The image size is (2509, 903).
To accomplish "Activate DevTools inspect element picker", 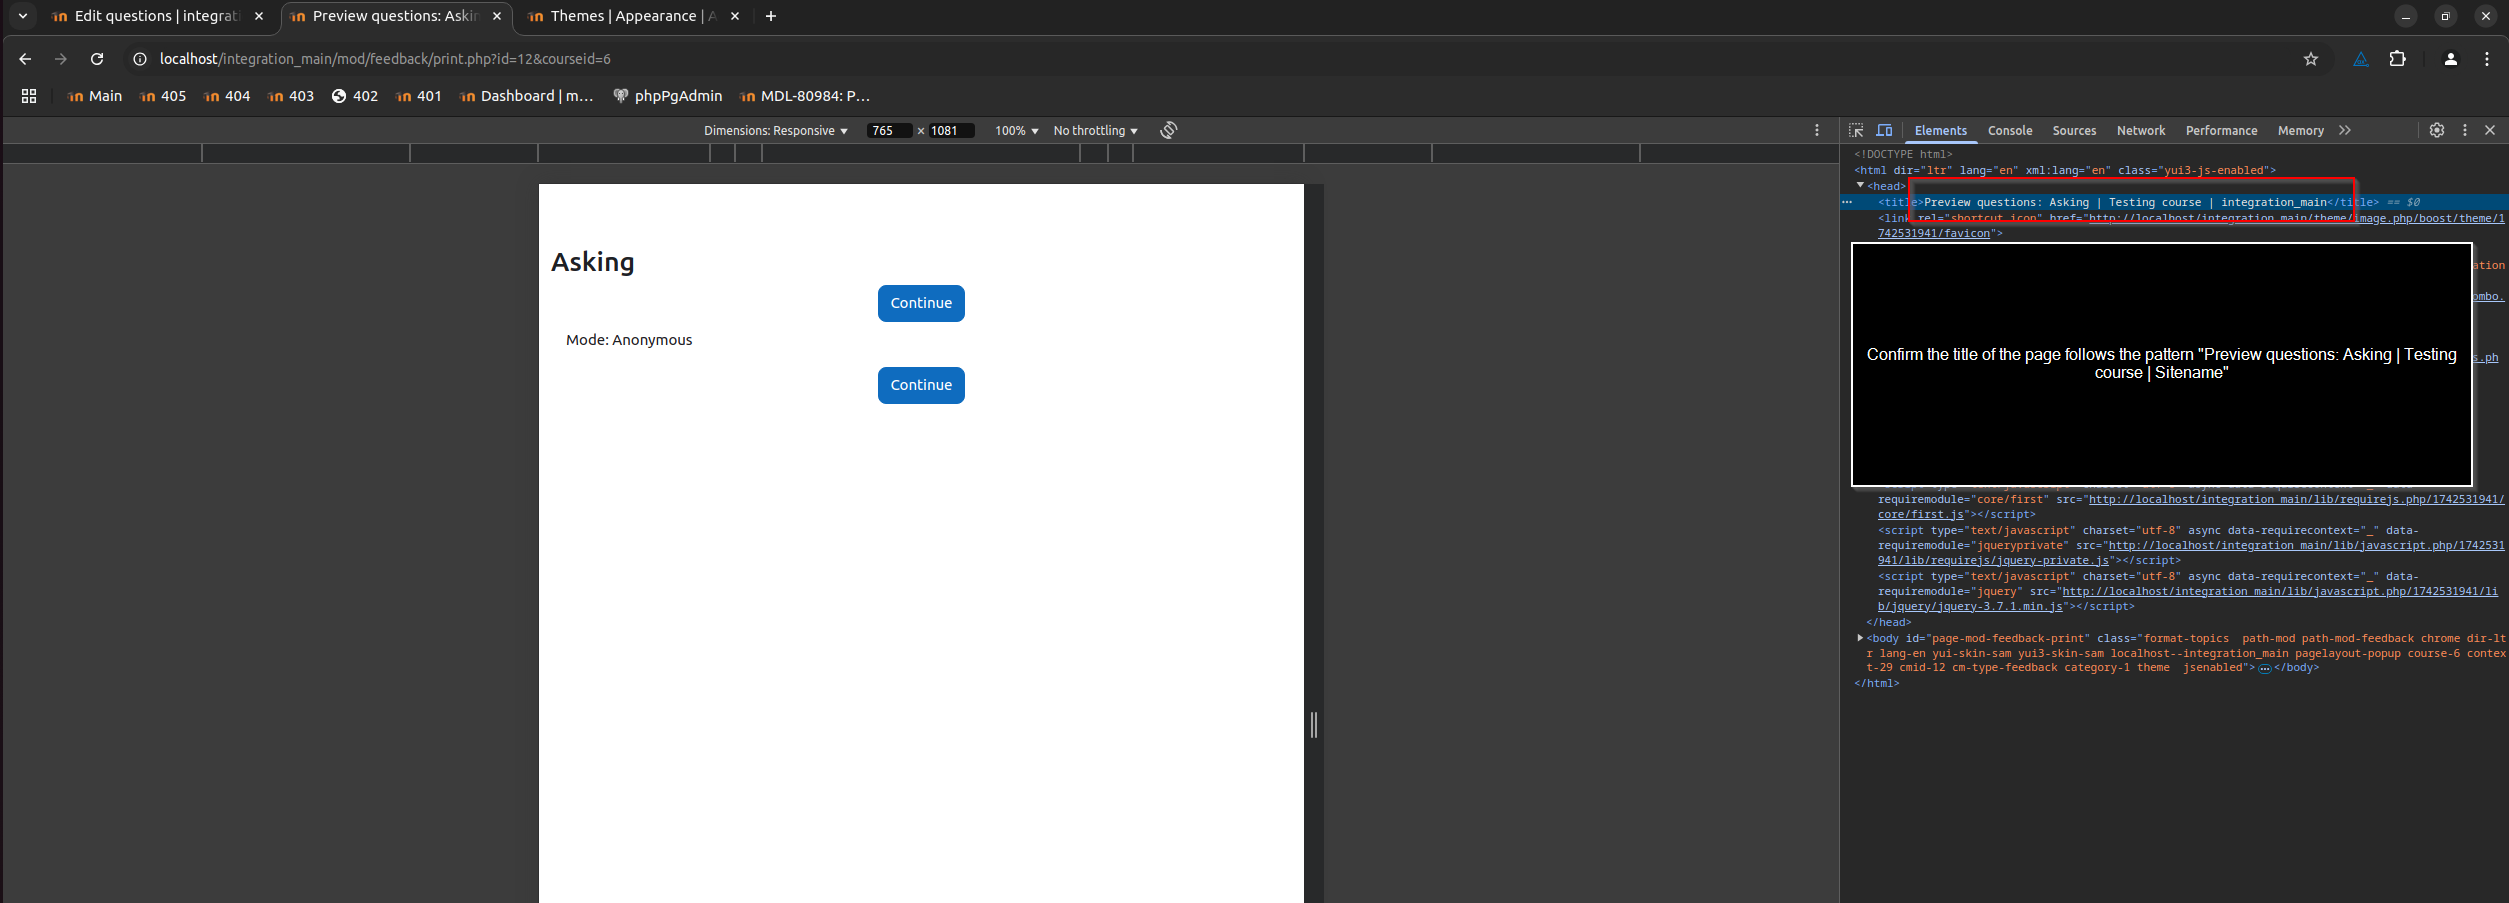I will coord(1856,130).
